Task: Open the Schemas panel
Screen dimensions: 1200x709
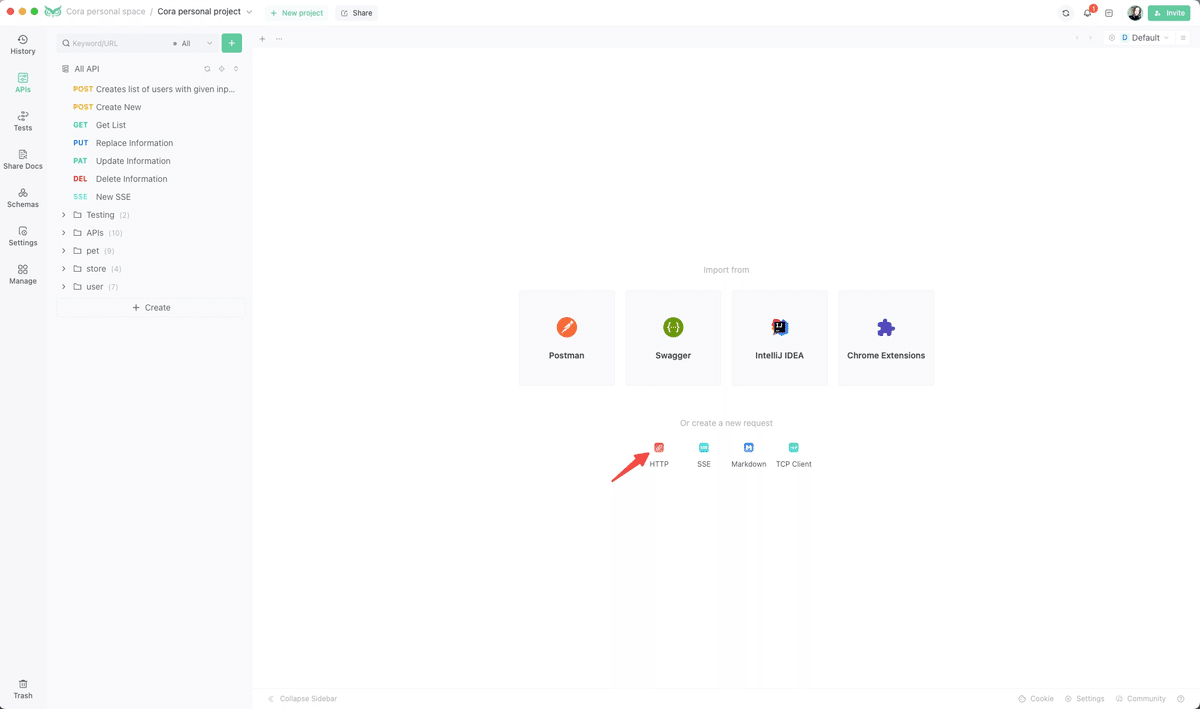Action: click(x=22, y=198)
